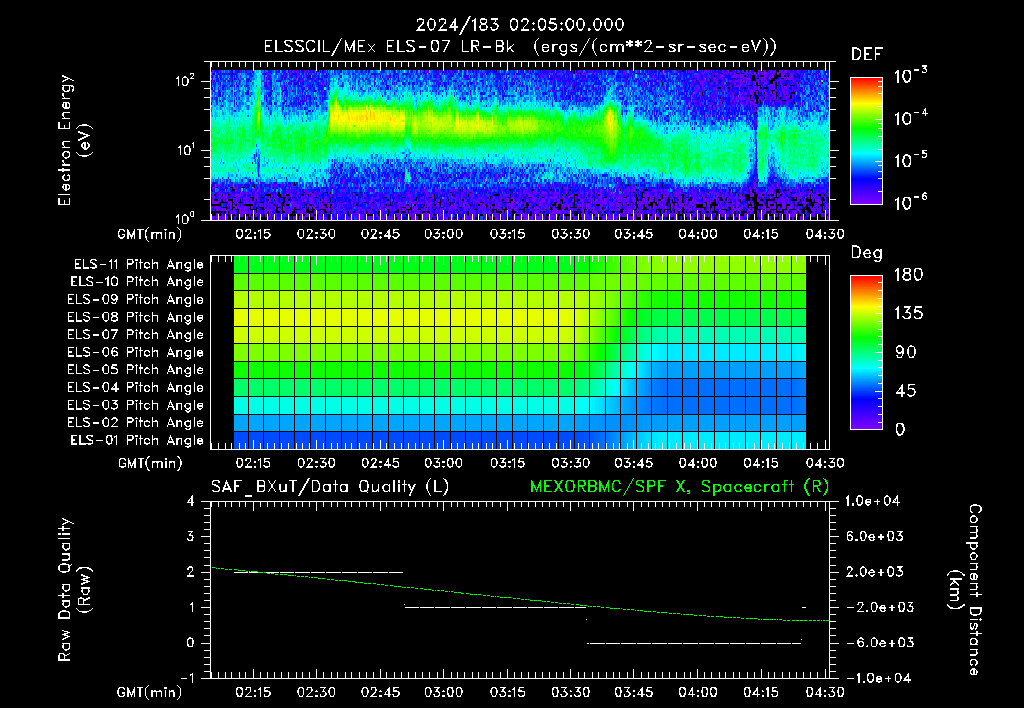Click the 3 tick on Raw Data Quality axis
Viewport: 1024px width, 708px height.
[191, 536]
